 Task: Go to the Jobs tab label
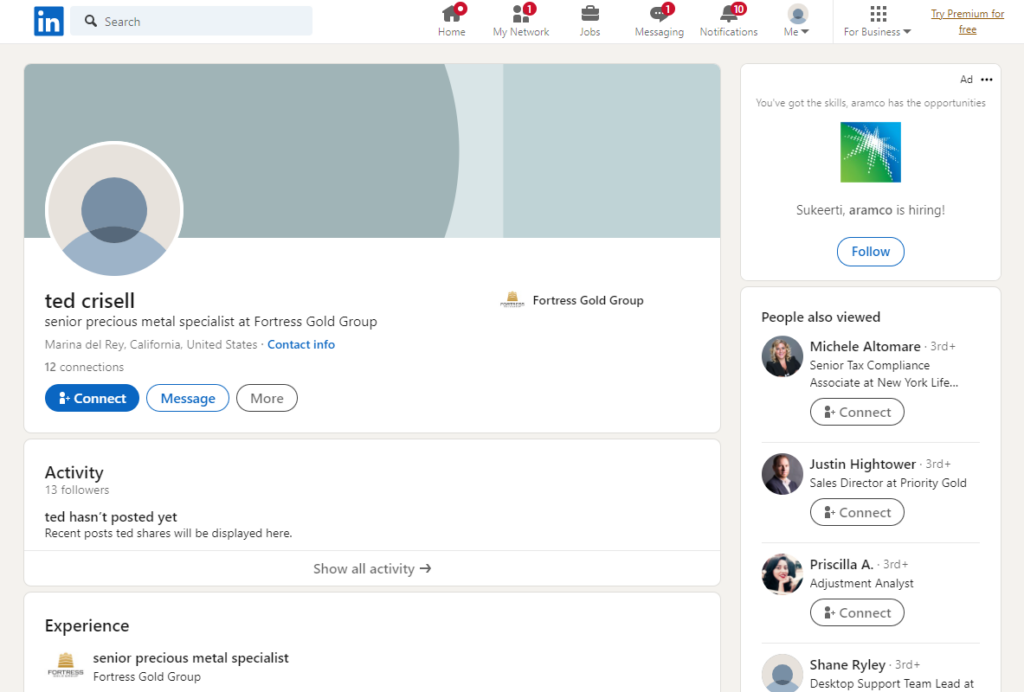(590, 32)
